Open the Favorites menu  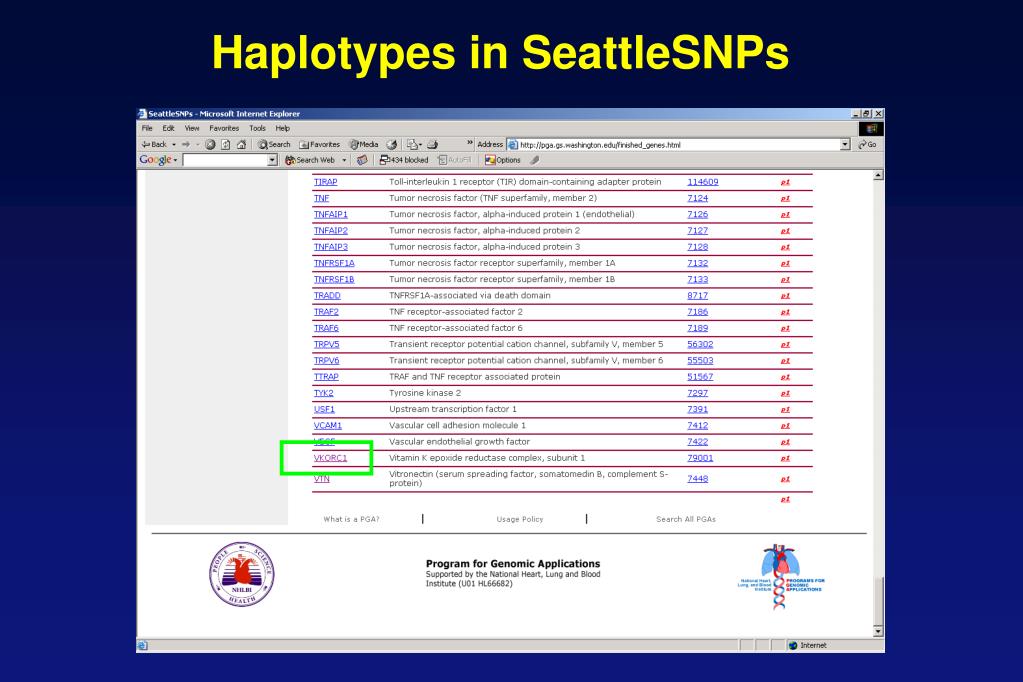224,129
